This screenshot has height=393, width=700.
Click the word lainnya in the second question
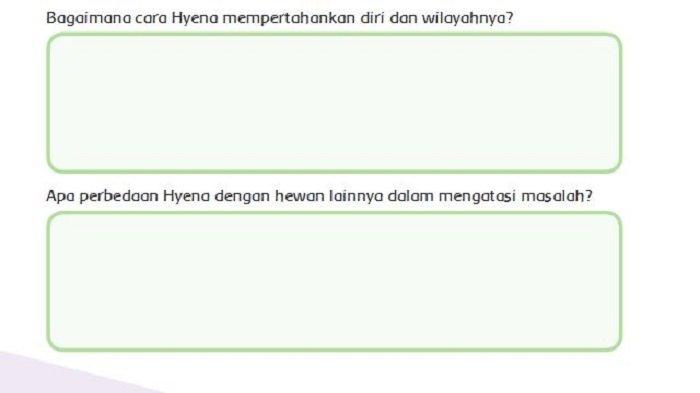pos(356,196)
